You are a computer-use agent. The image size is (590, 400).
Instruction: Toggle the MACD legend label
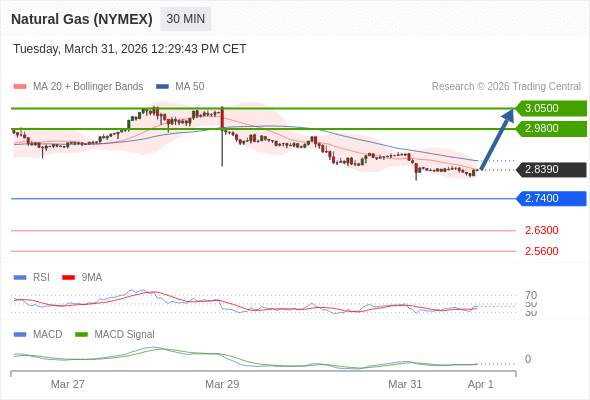click(x=48, y=335)
